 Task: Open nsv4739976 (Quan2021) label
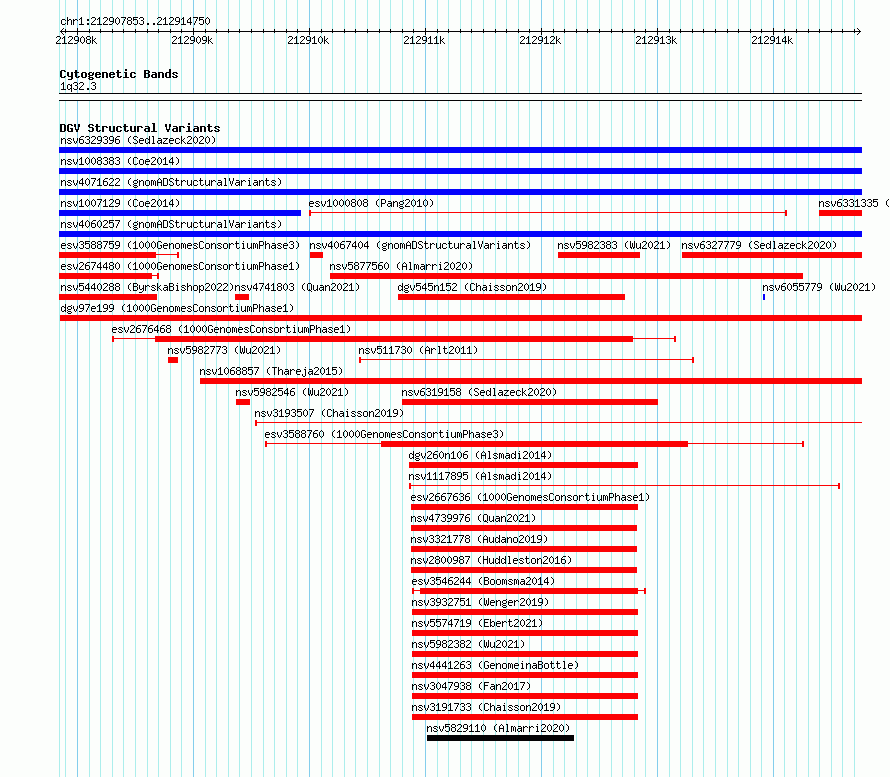tap(473, 518)
